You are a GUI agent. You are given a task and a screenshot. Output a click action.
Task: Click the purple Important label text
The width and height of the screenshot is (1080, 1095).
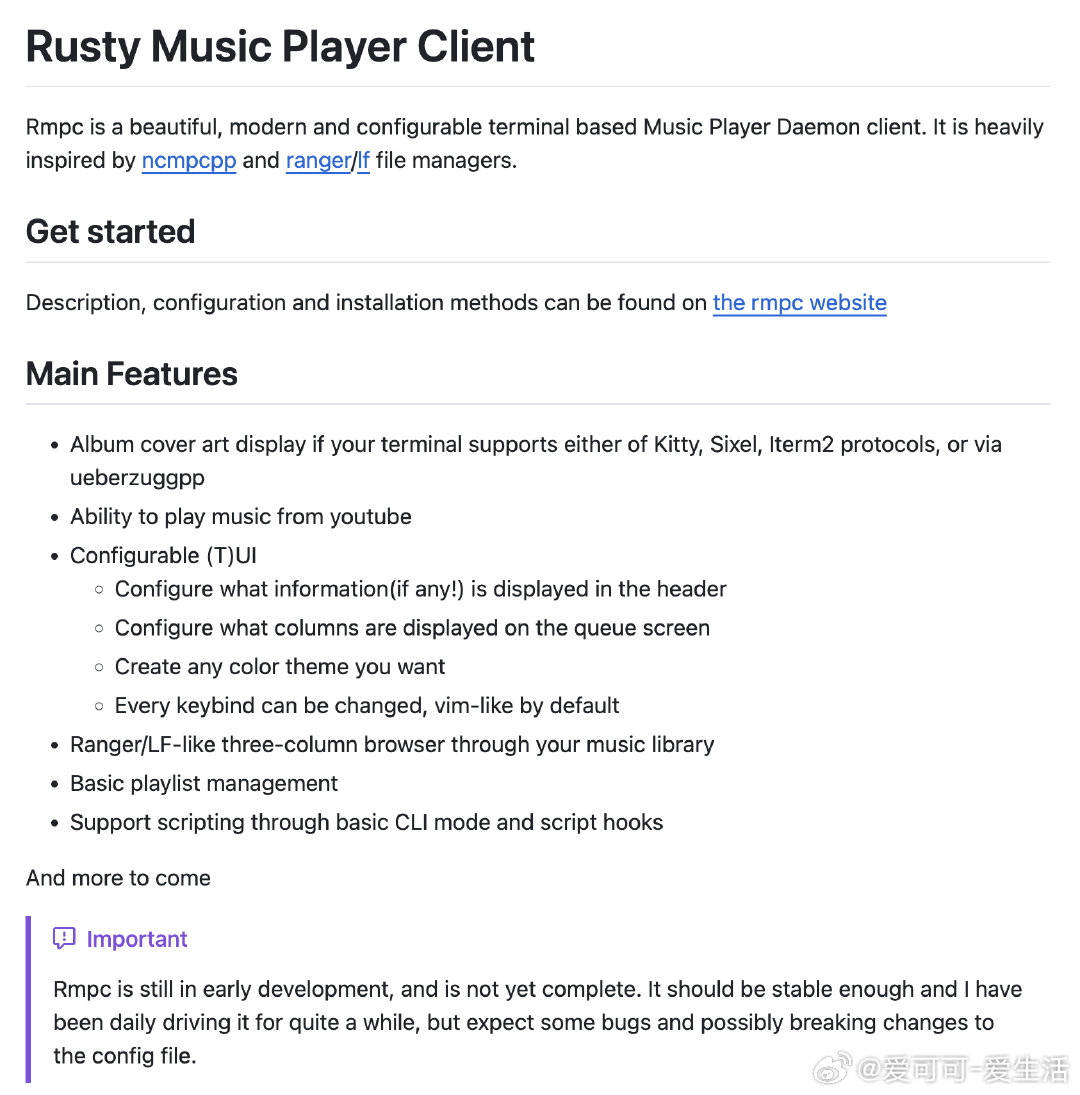137,939
